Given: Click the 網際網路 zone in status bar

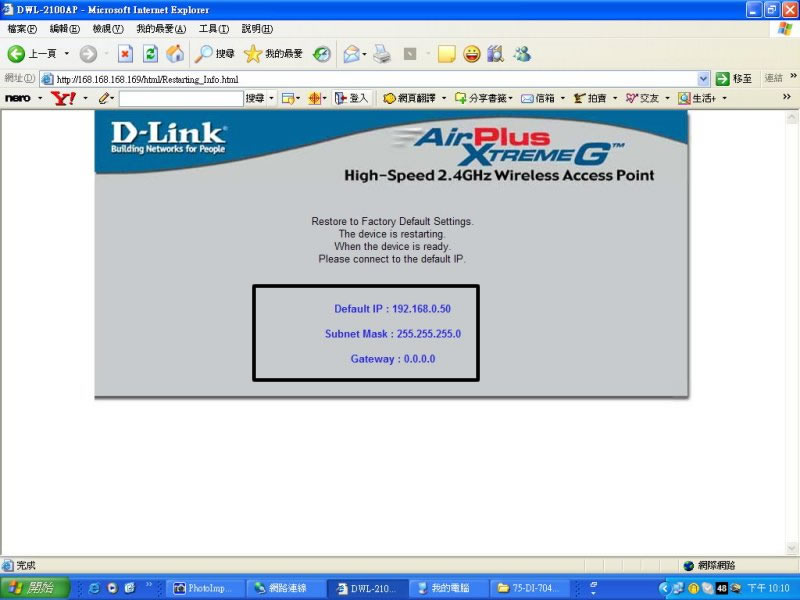Looking at the screenshot, I should pos(709,565).
